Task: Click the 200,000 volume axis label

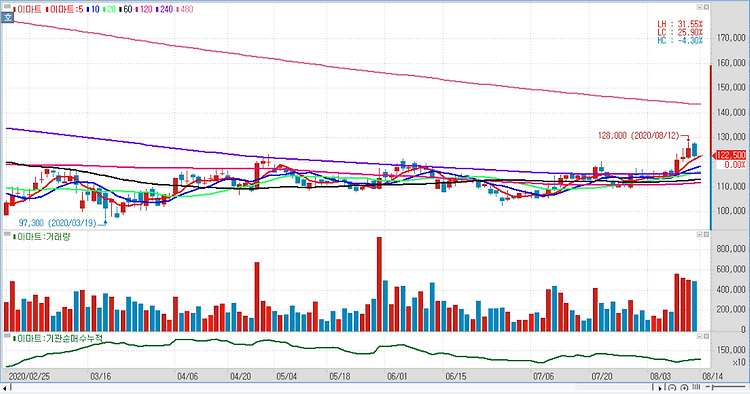Action: pos(731,310)
